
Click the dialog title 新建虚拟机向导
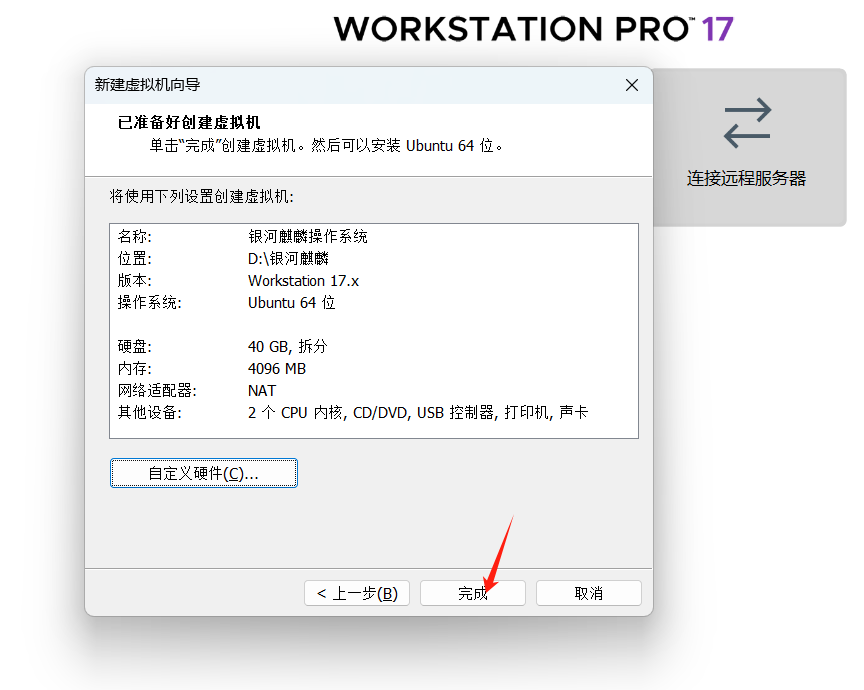[147, 85]
